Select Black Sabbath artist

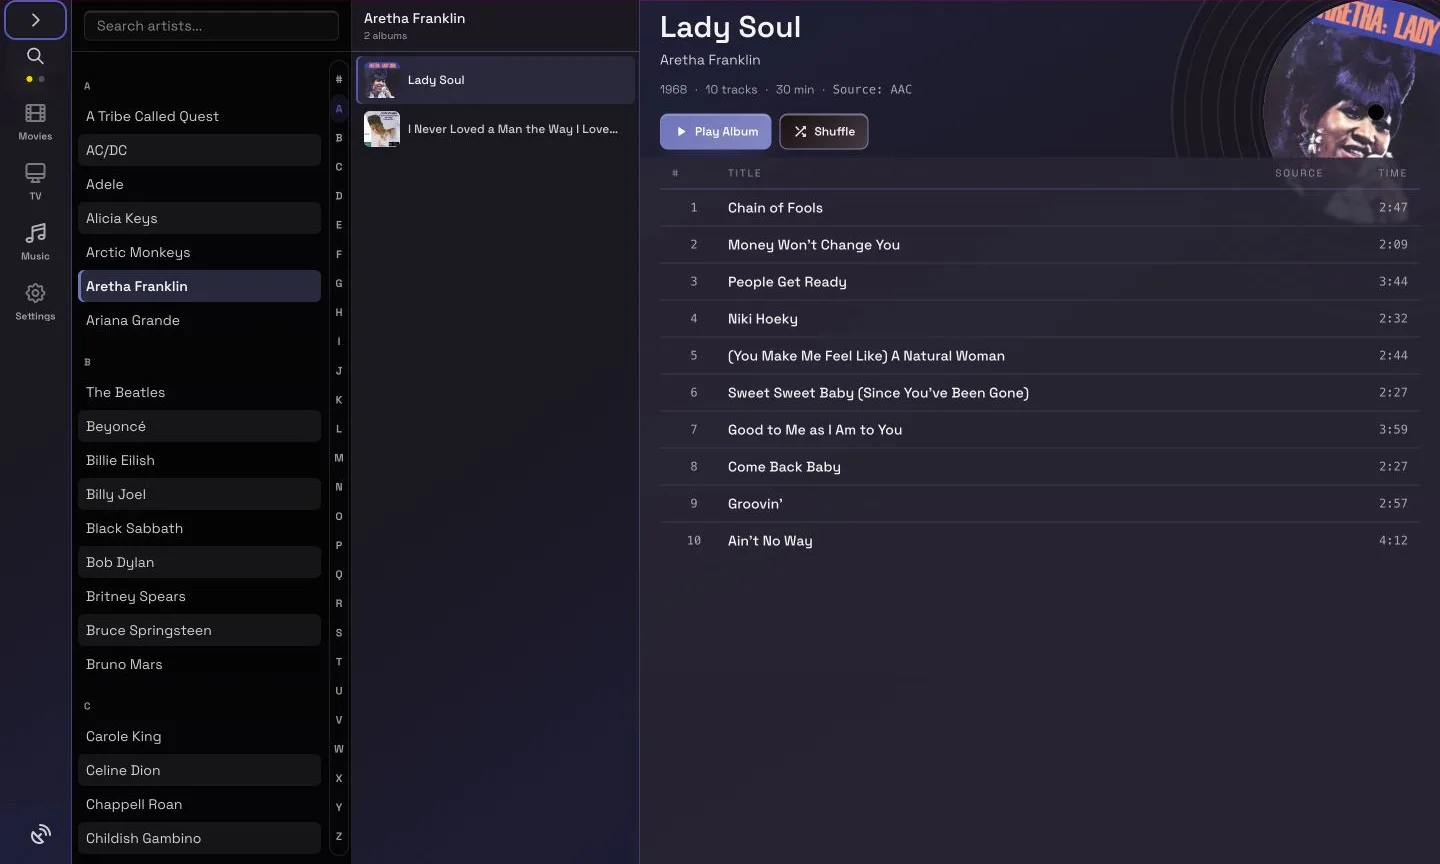tap(199, 528)
